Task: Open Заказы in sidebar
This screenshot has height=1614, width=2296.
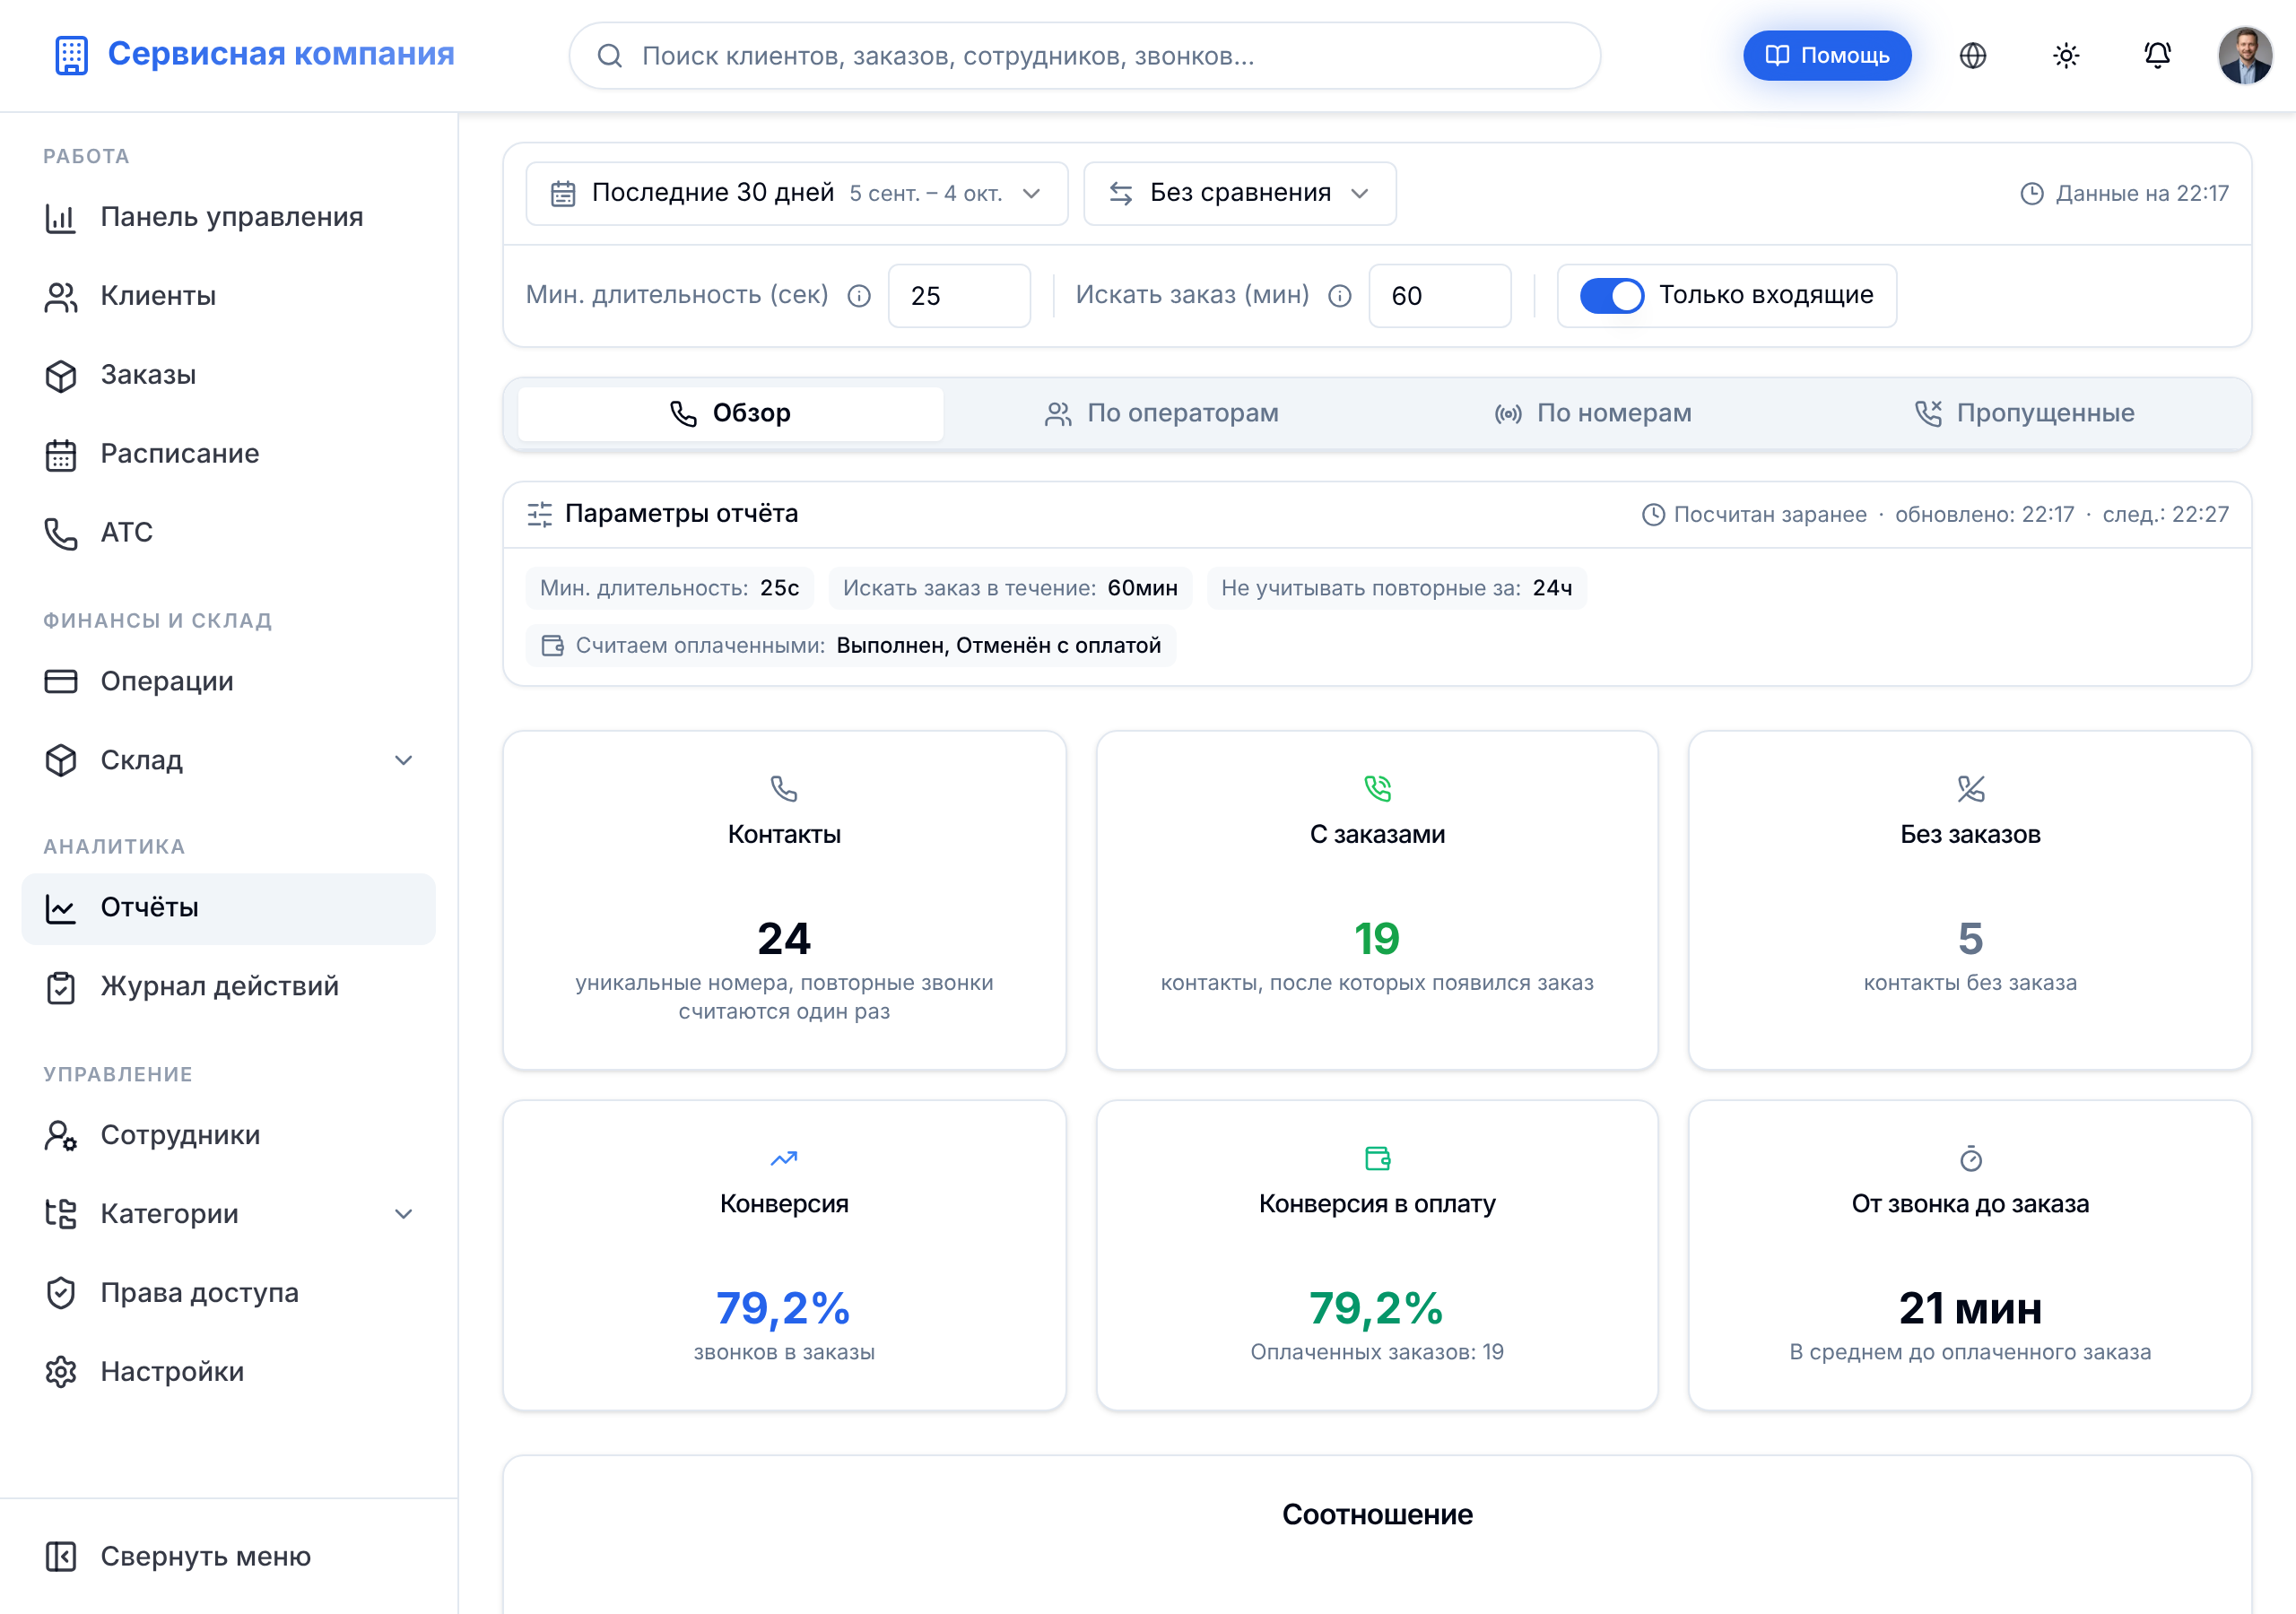Action: 228,376
